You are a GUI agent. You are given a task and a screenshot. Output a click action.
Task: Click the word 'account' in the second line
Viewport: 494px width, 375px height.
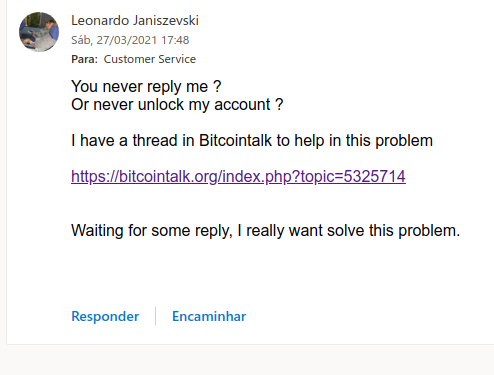click(242, 105)
